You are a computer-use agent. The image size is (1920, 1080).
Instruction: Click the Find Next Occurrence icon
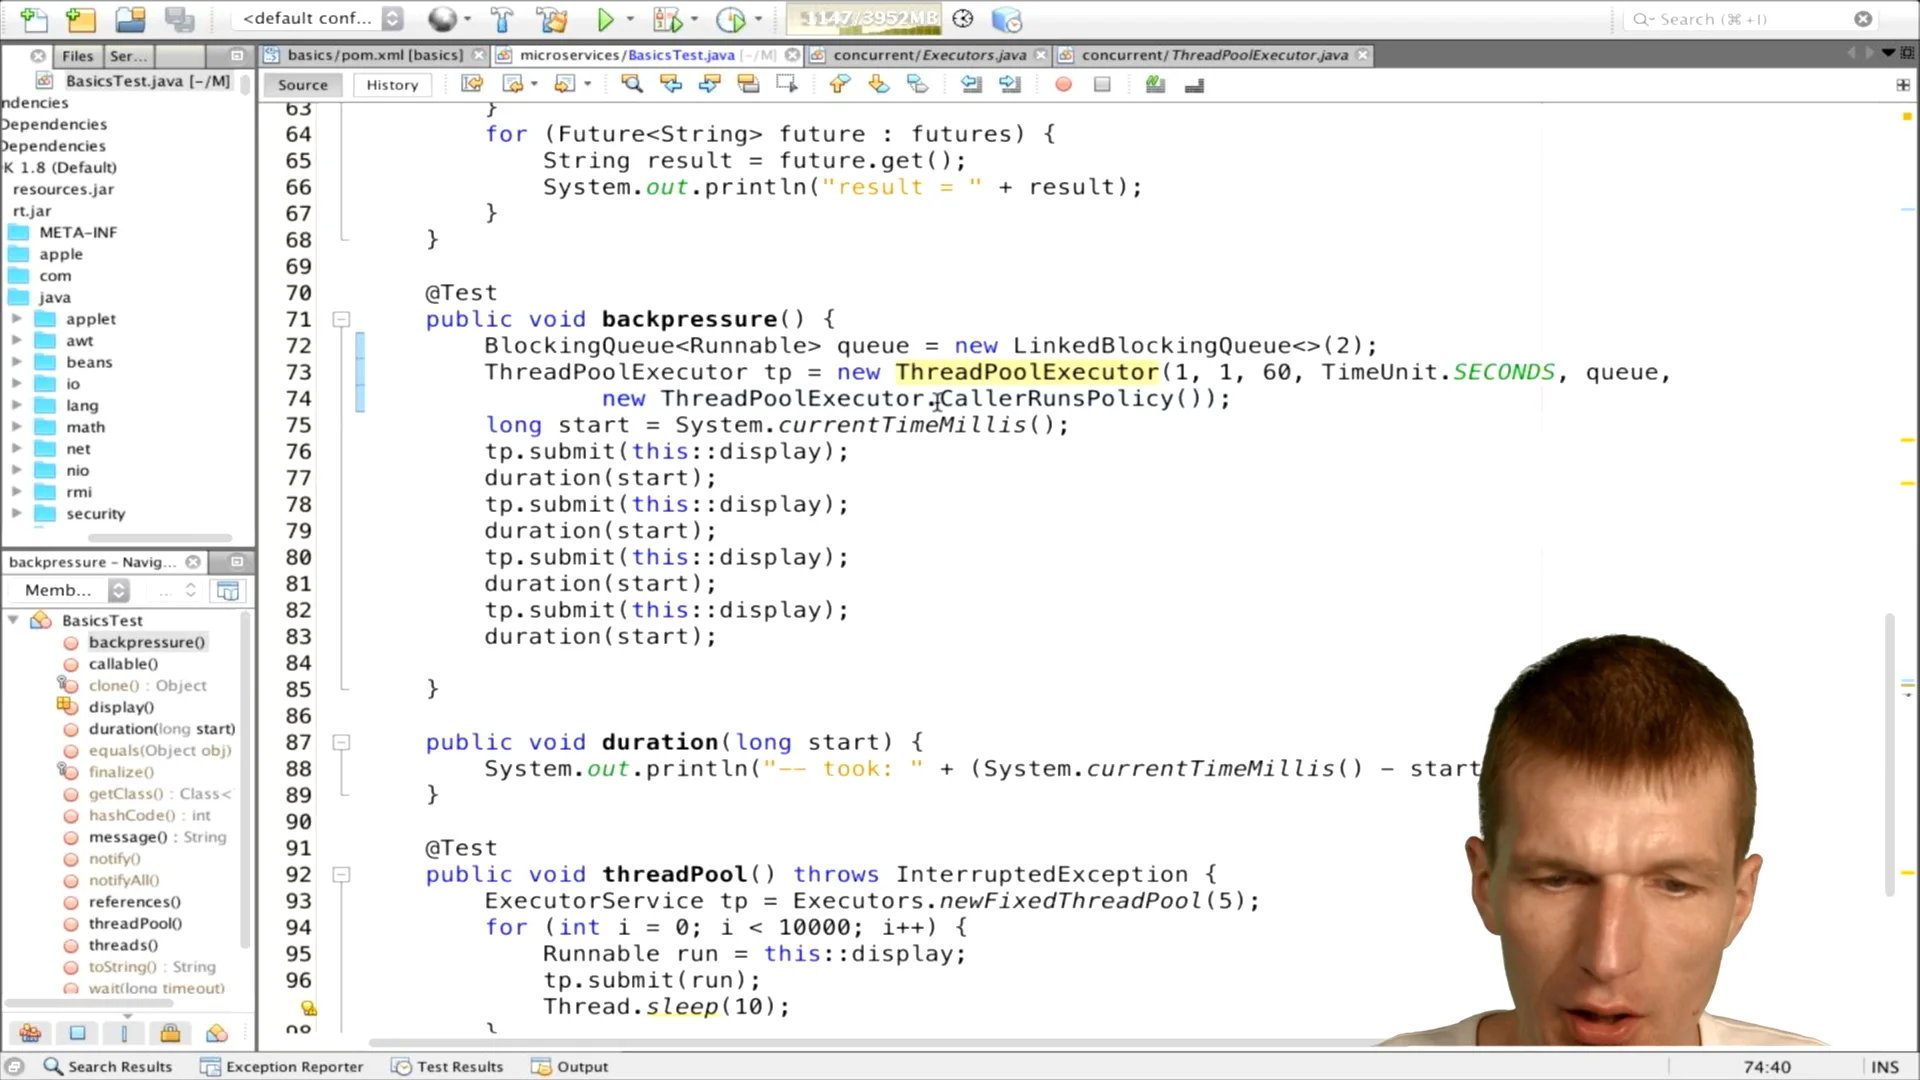pos(710,84)
